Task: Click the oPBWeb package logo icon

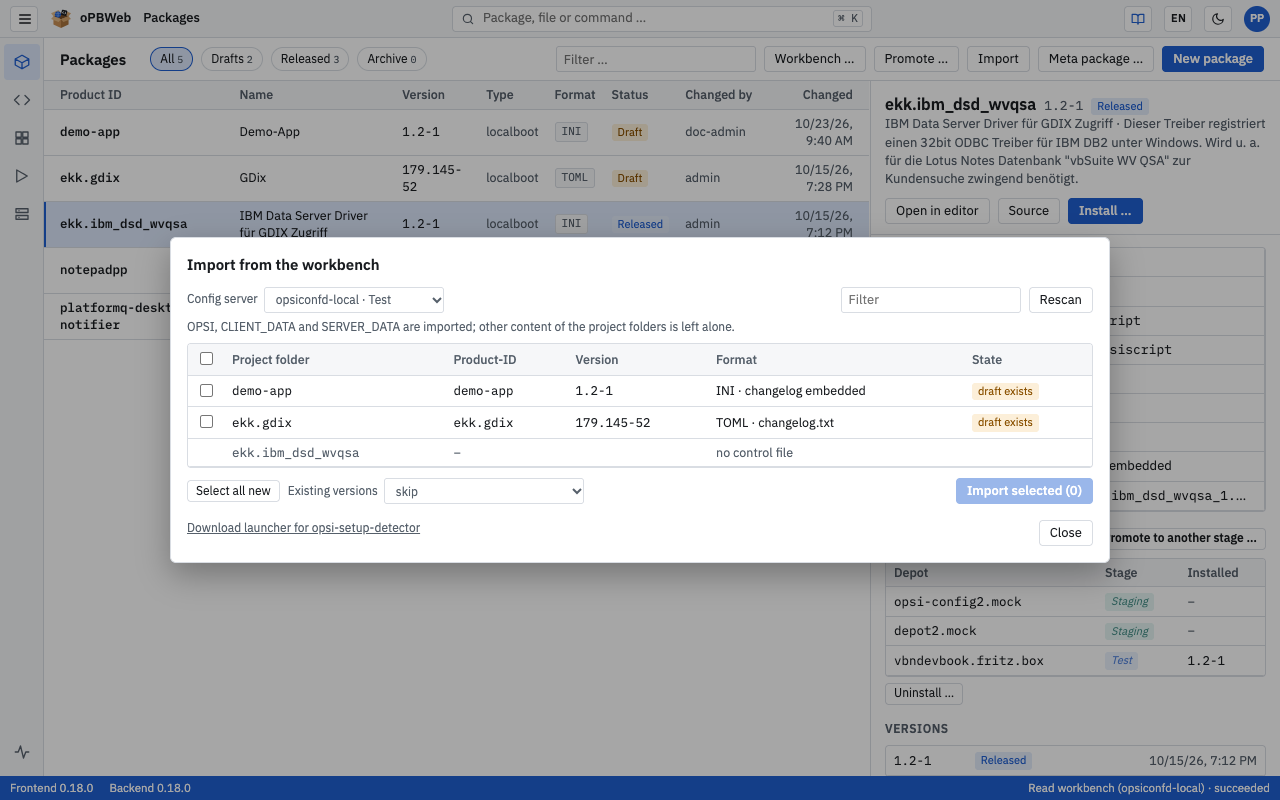Action: (62, 18)
